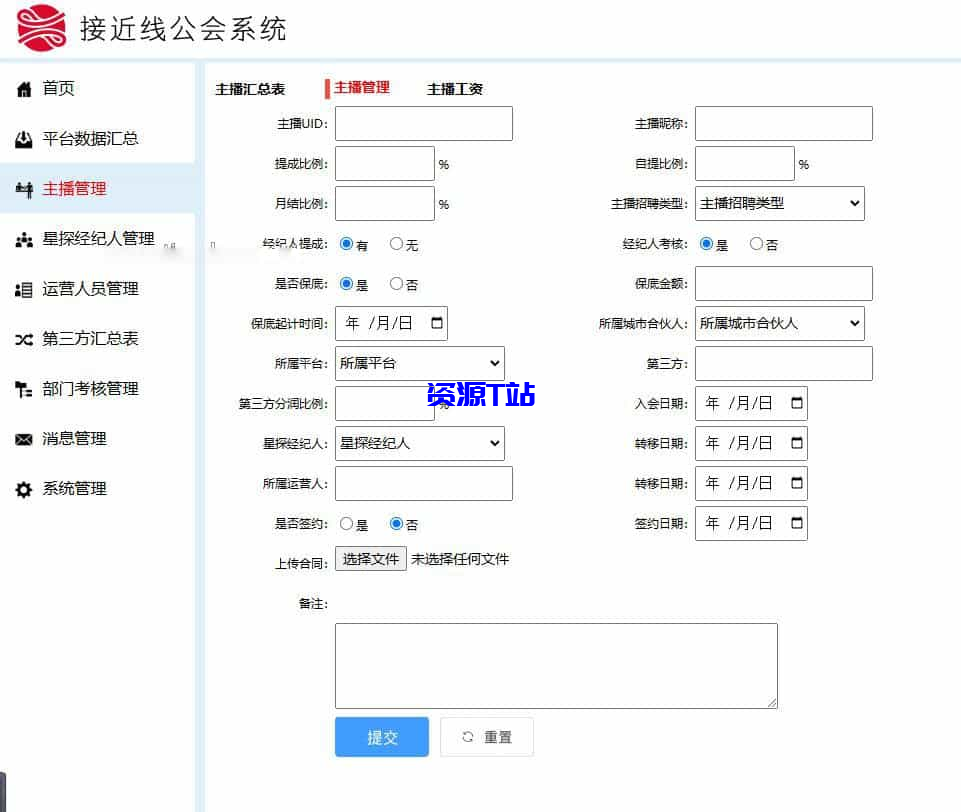Image resolution: width=961 pixels, height=812 pixels.
Task: Open 运营人员管理 via its sidebar icon
Action: tap(23, 289)
